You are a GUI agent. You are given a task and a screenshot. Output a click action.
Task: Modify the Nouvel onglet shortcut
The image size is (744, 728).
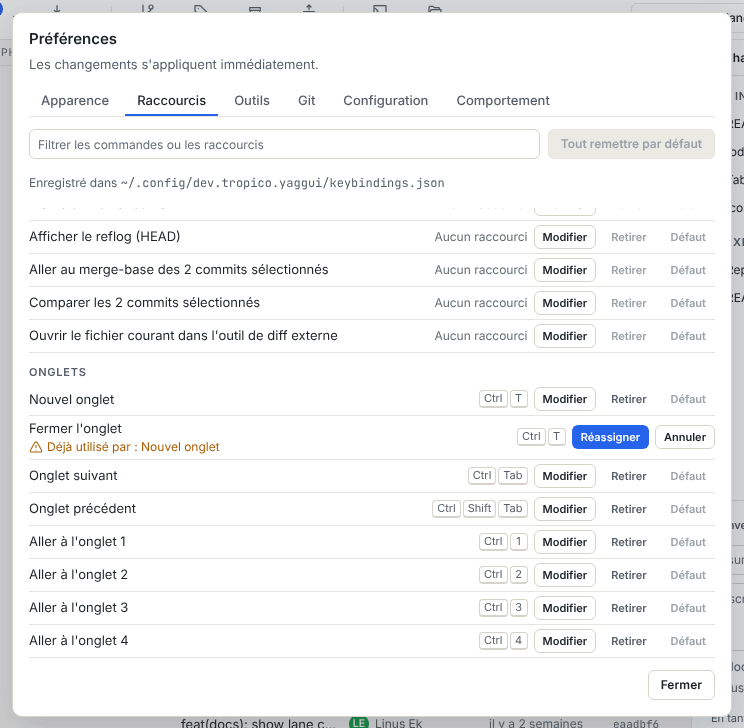coord(565,399)
